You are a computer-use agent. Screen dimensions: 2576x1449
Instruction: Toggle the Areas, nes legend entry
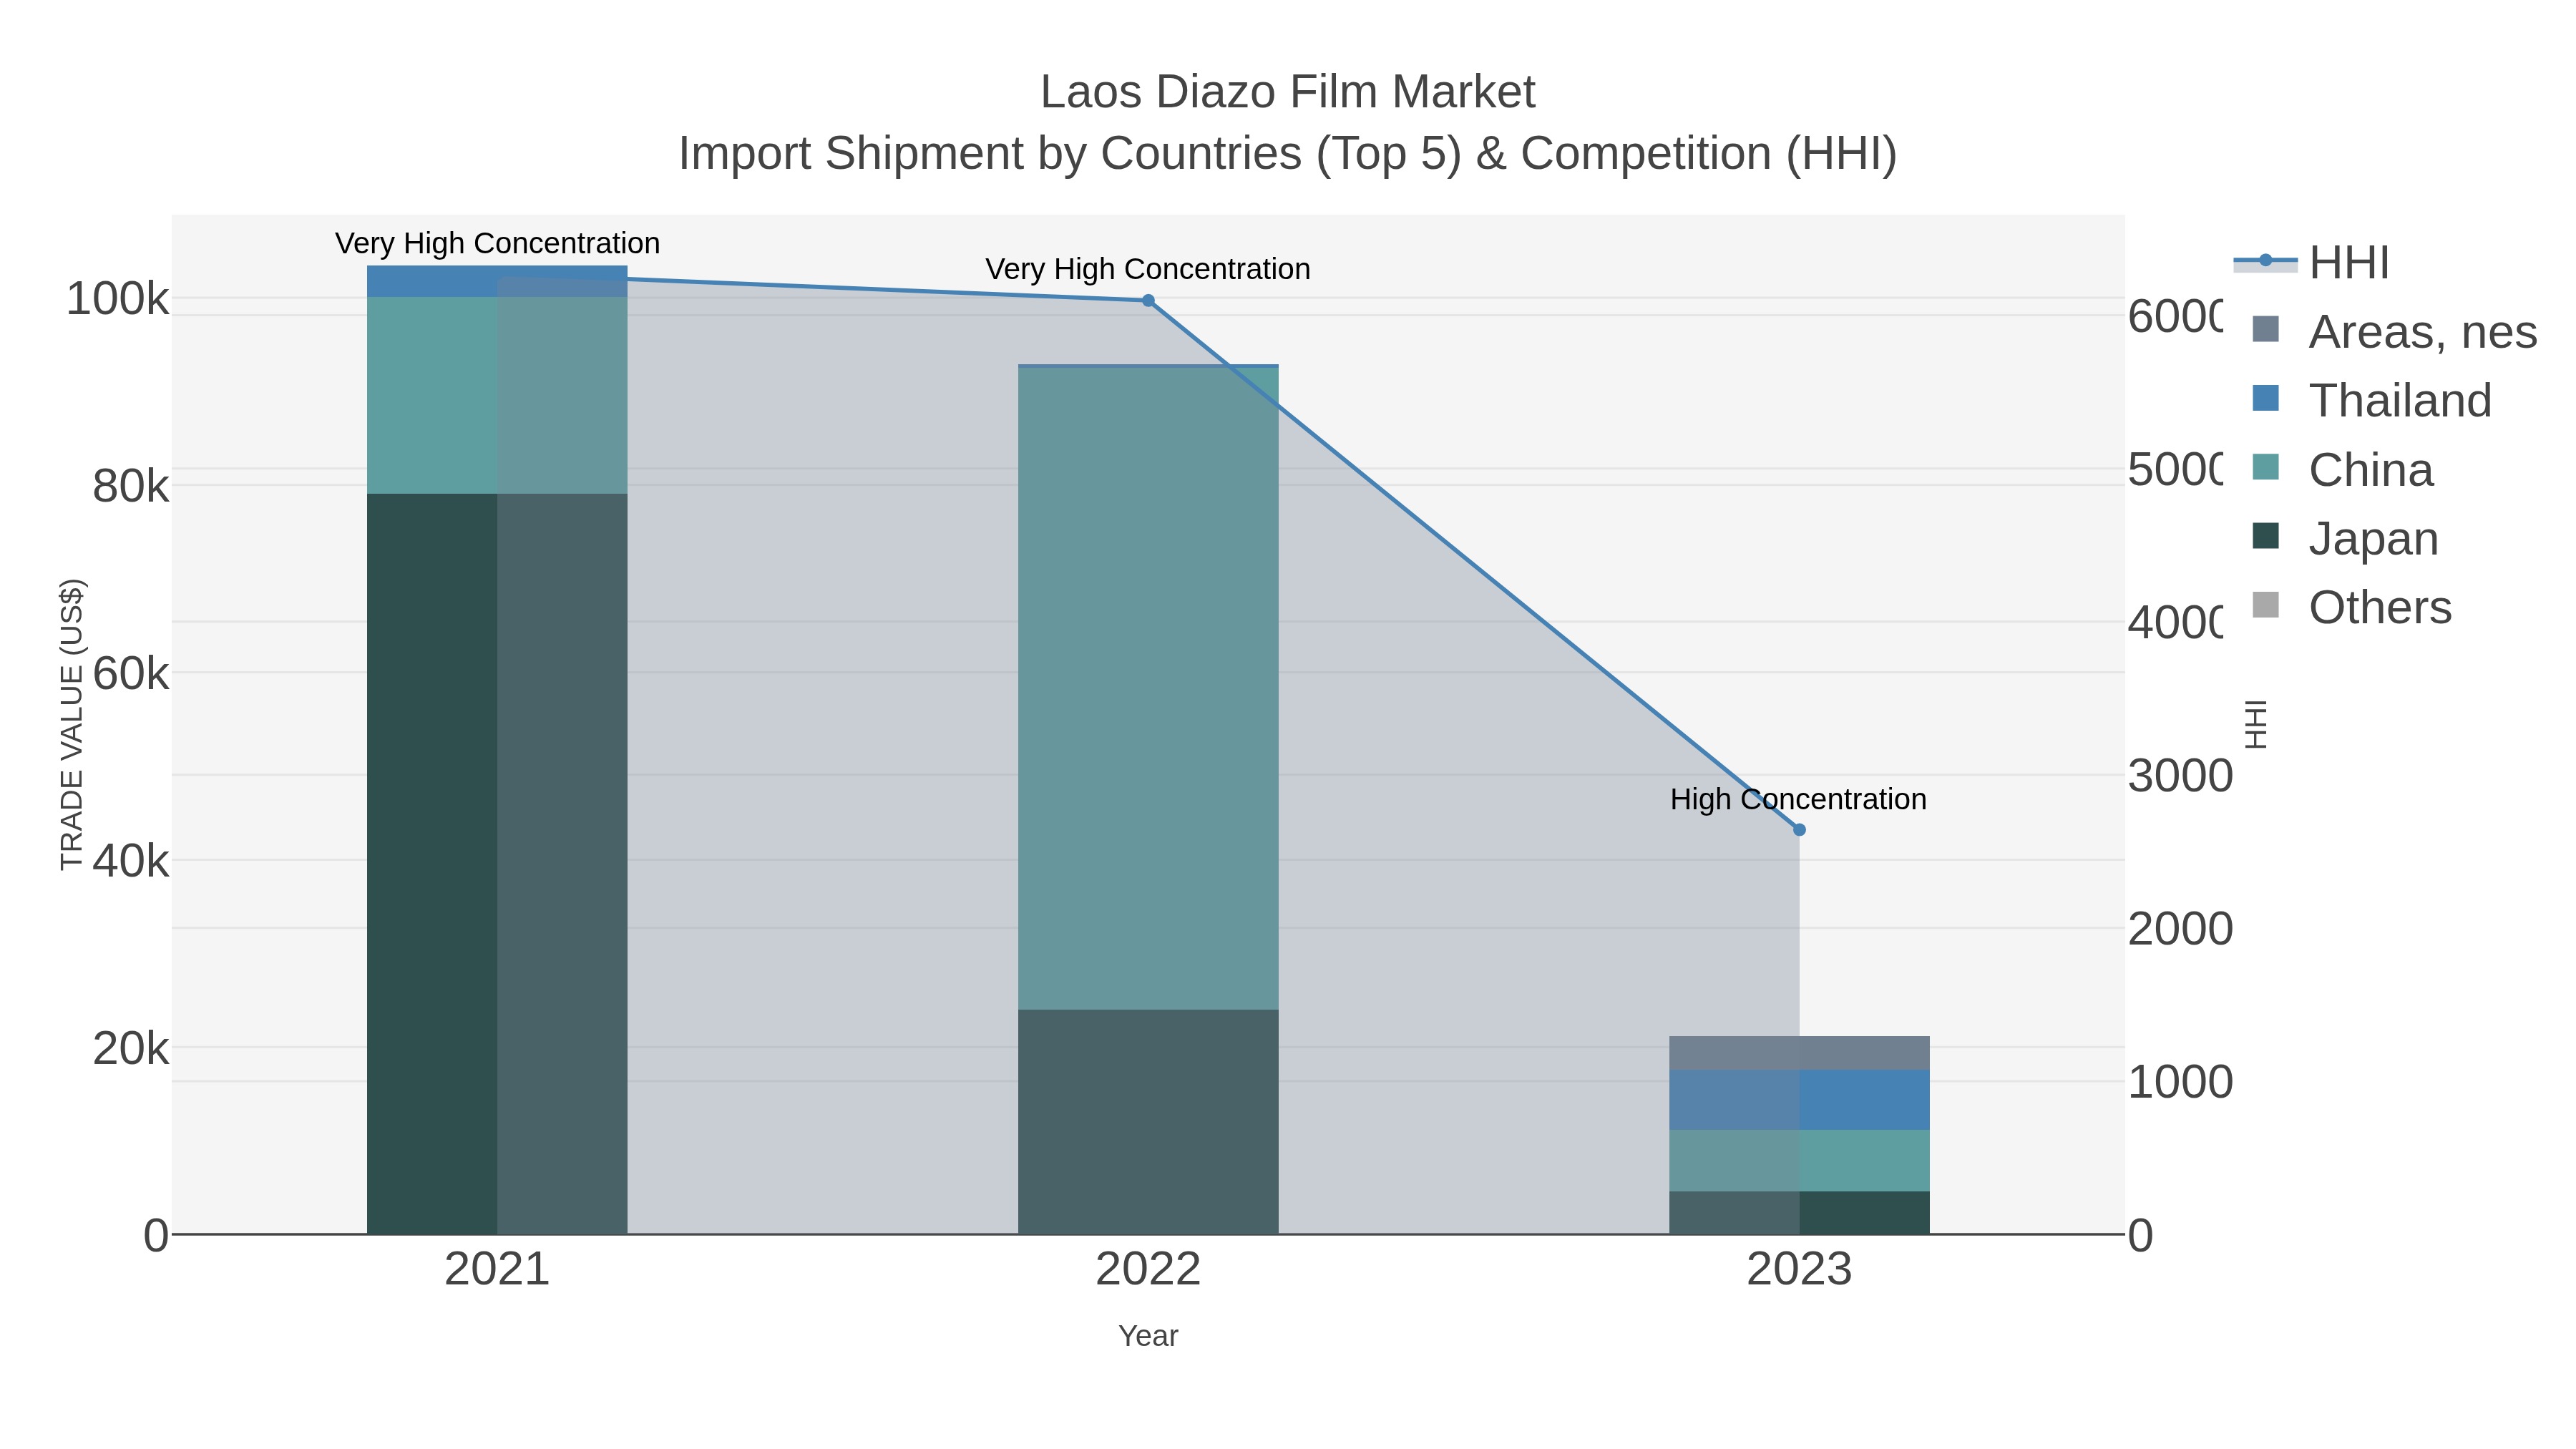(2394, 331)
